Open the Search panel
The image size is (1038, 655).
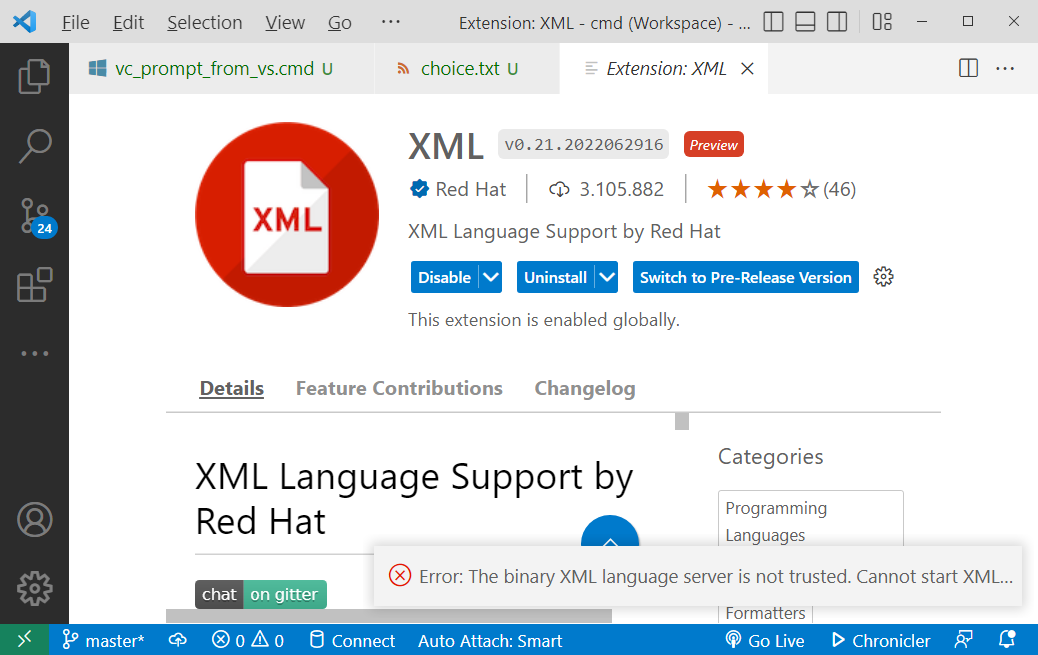[35, 147]
